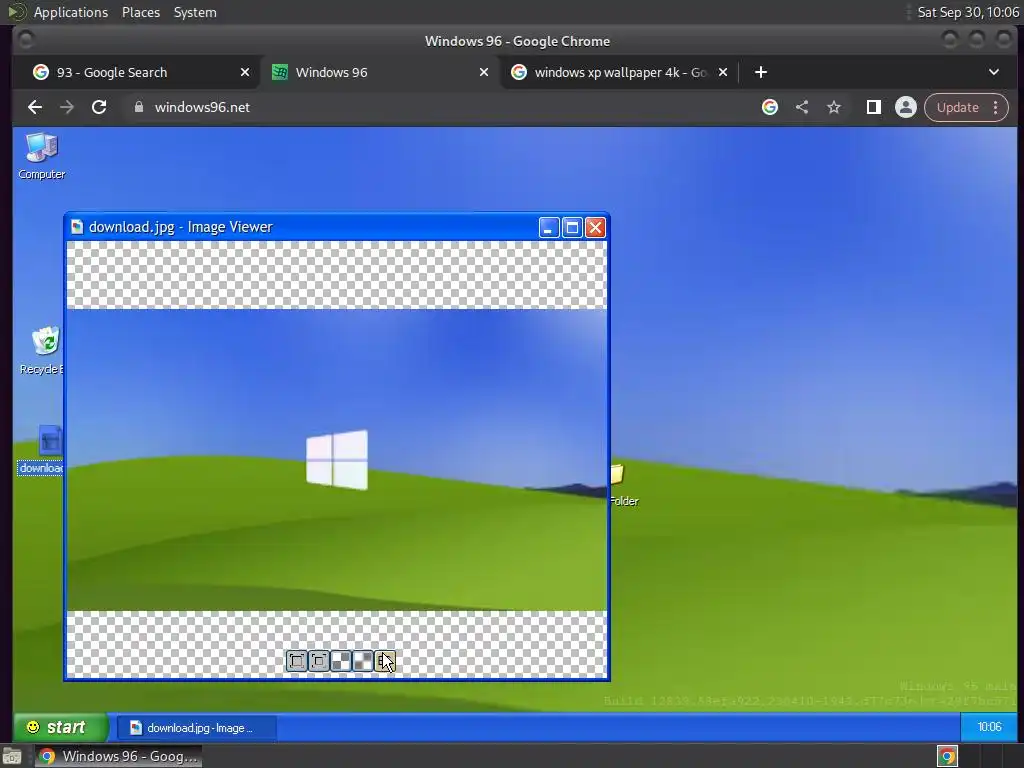Switch to the Windows 96 browser tab
The width and height of the screenshot is (1024, 768).
379,72
